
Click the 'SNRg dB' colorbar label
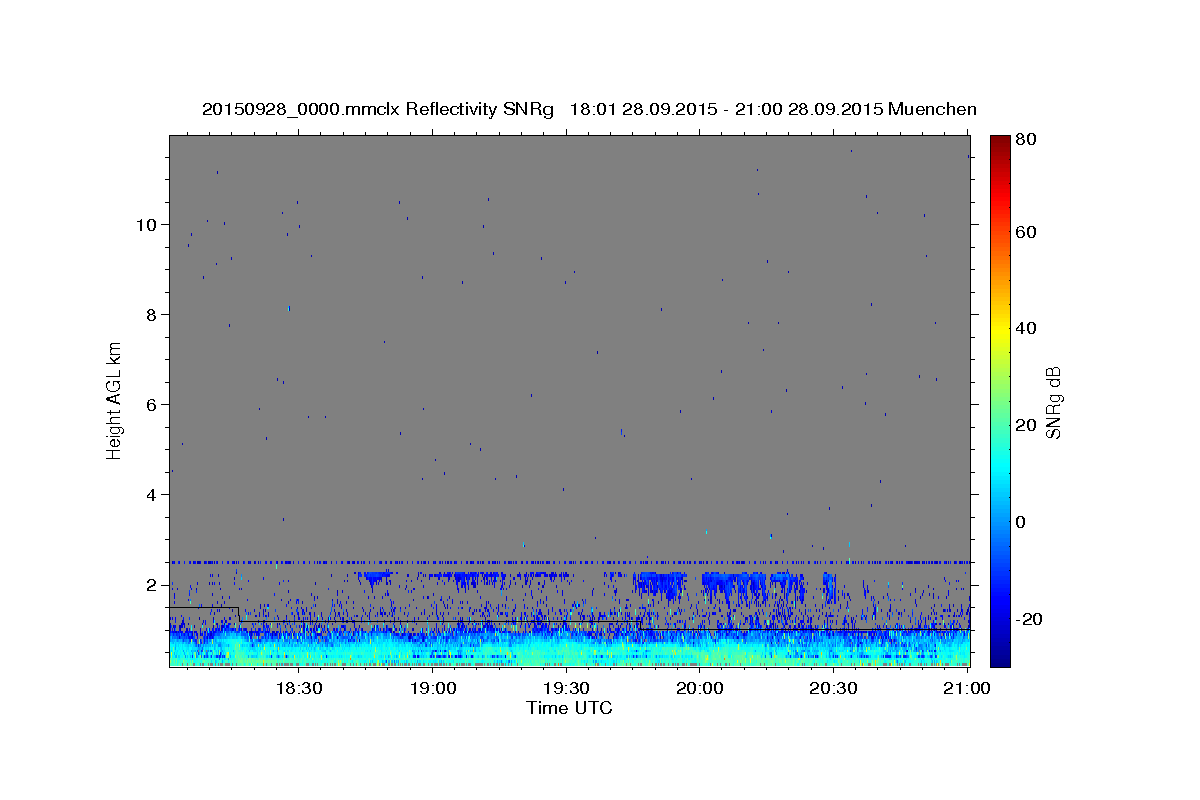coord(1053,402)
